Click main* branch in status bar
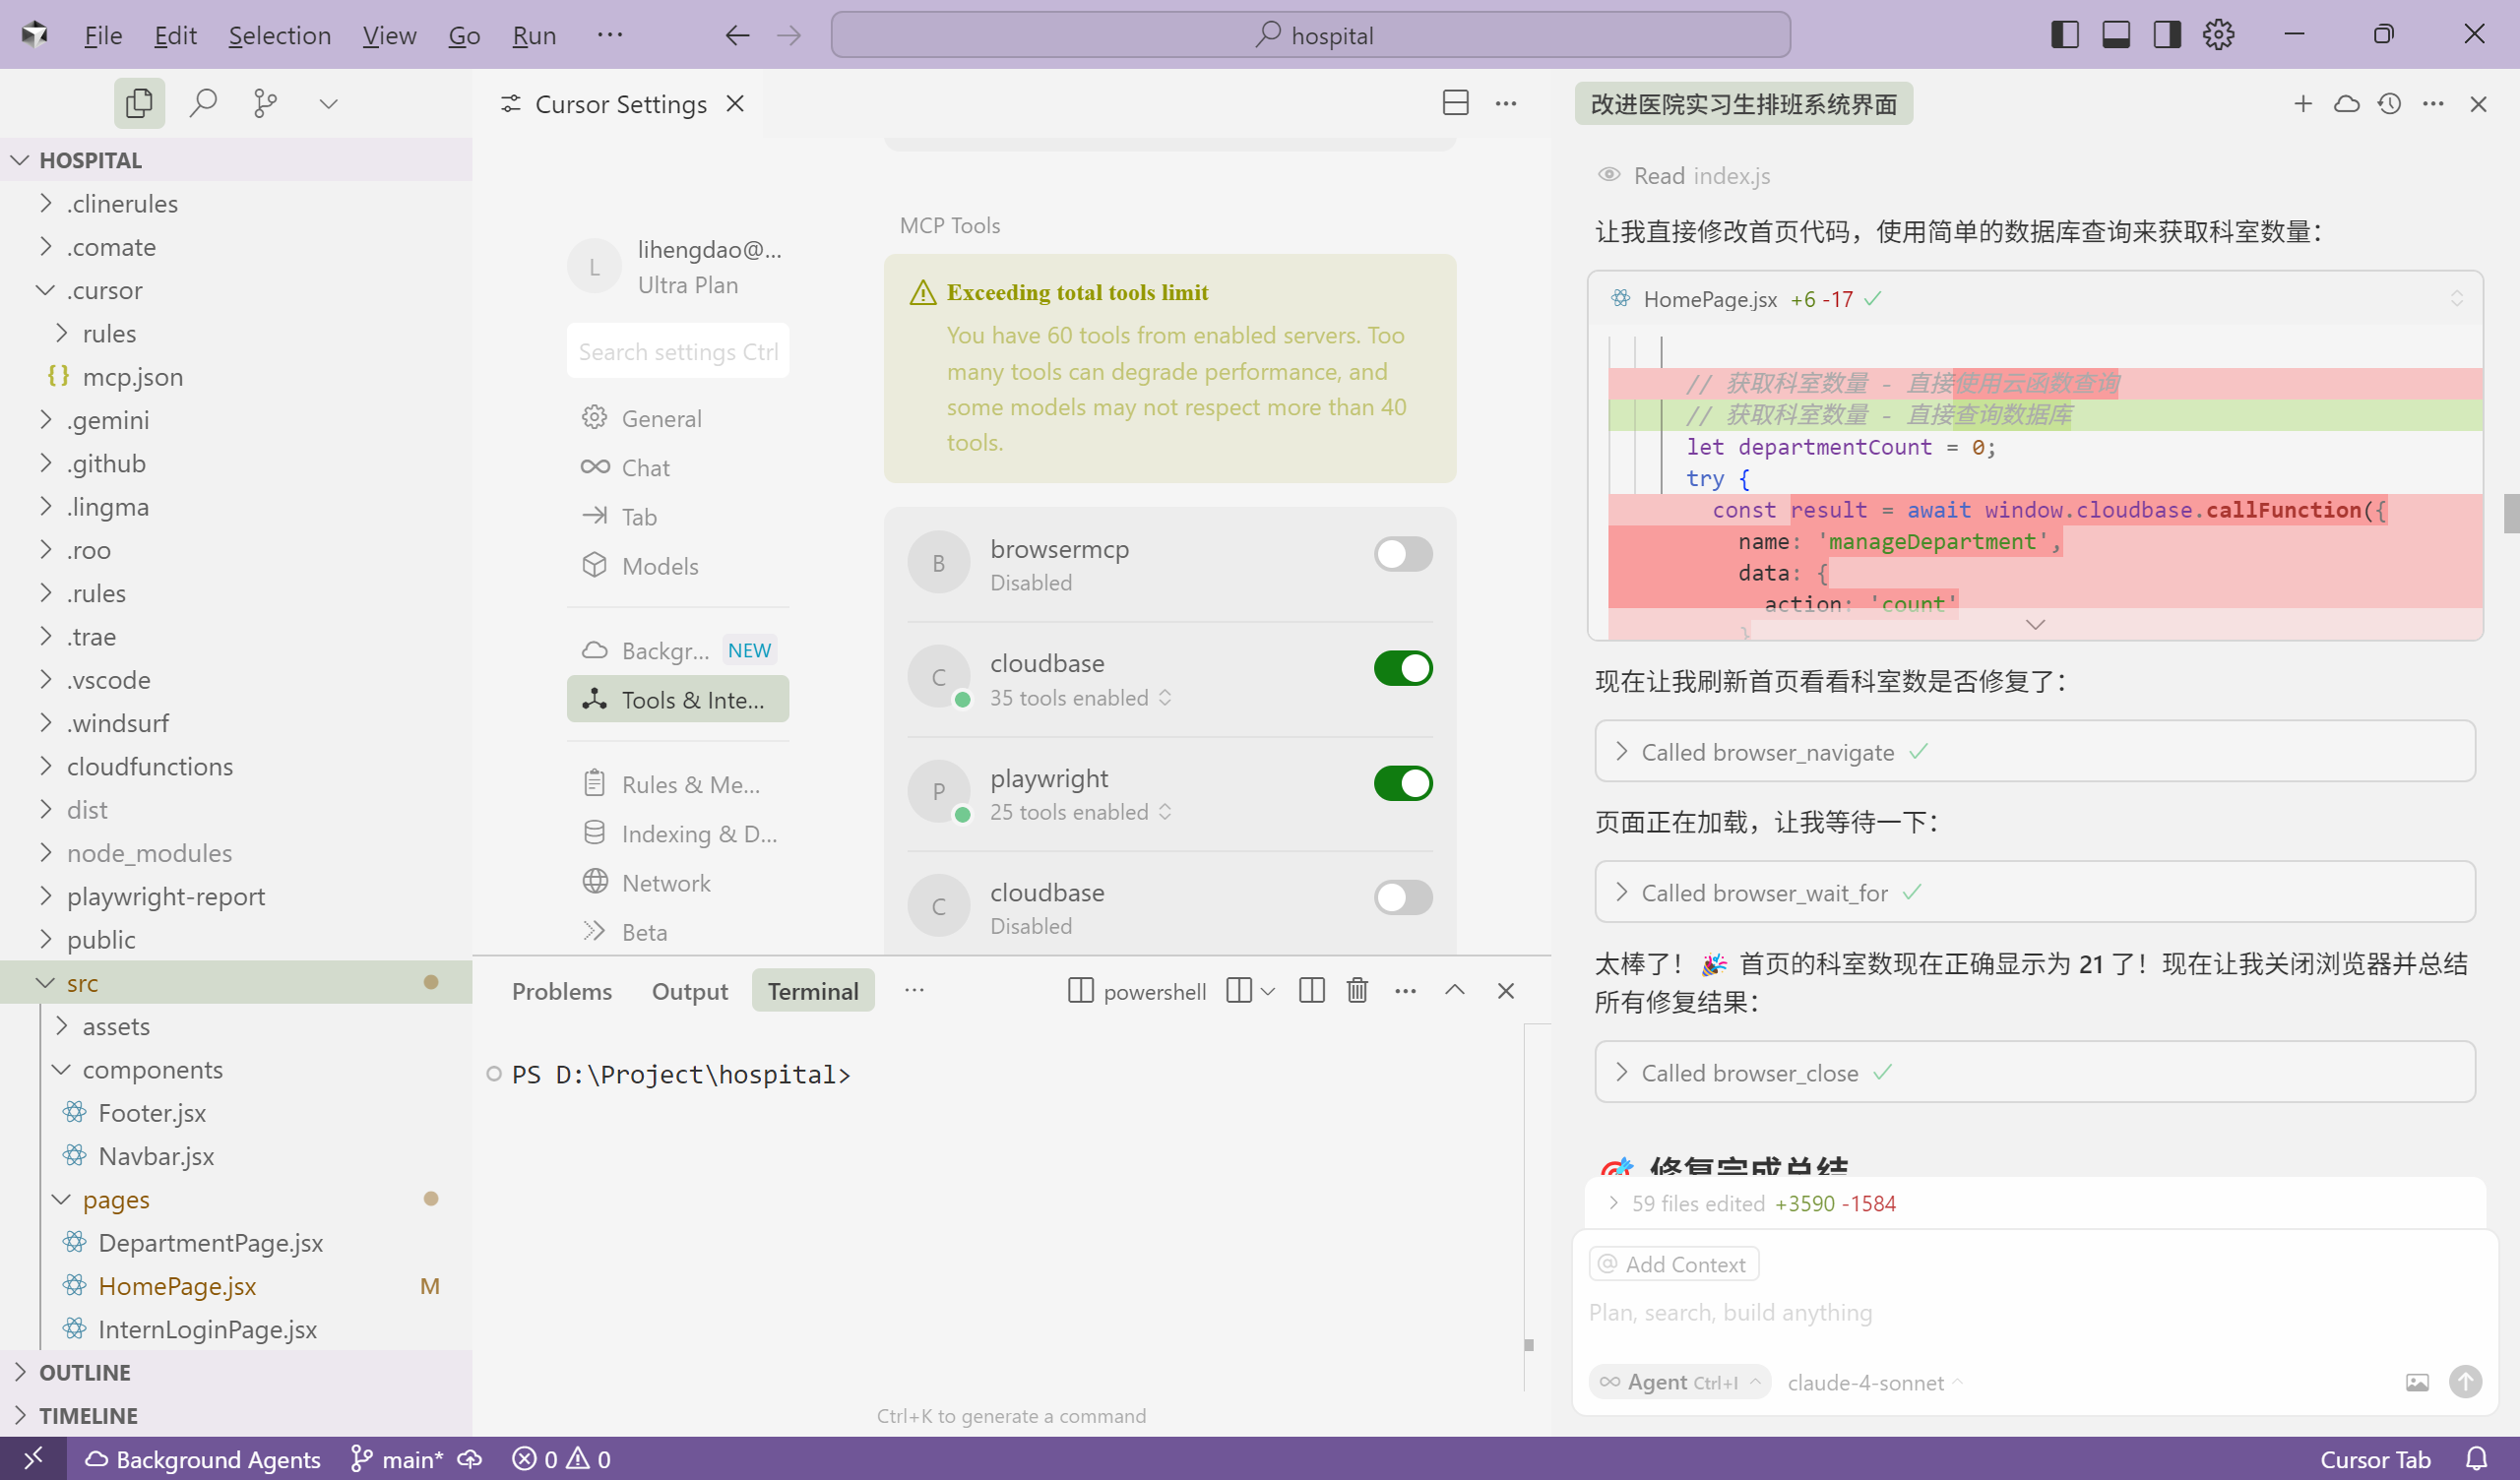The width and height of the screenshot is (2520, 1480). [398, 1459]
